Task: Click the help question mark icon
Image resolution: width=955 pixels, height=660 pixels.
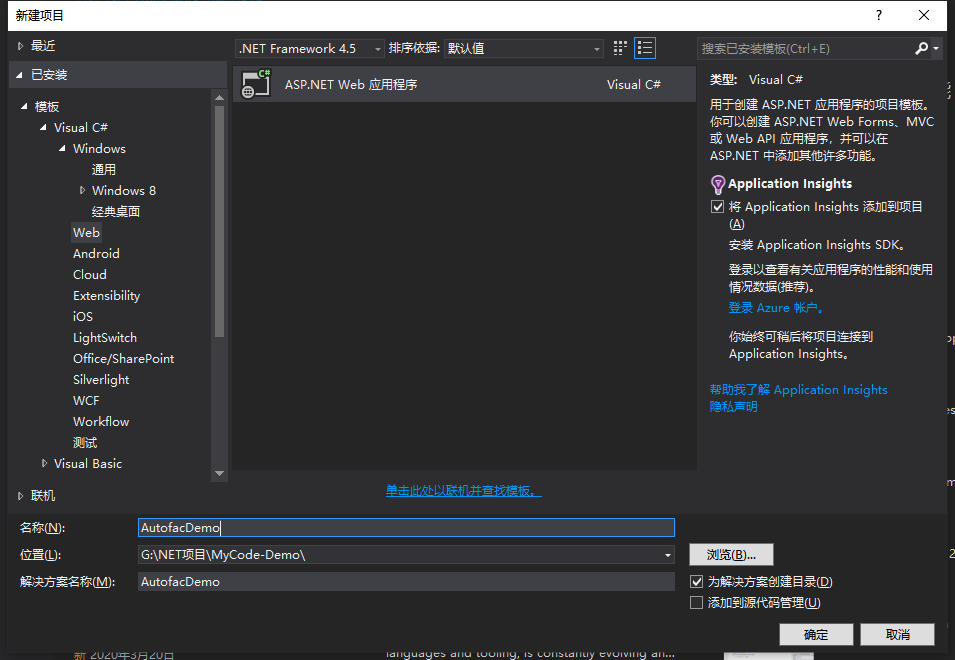Action: tap(878, 15)
